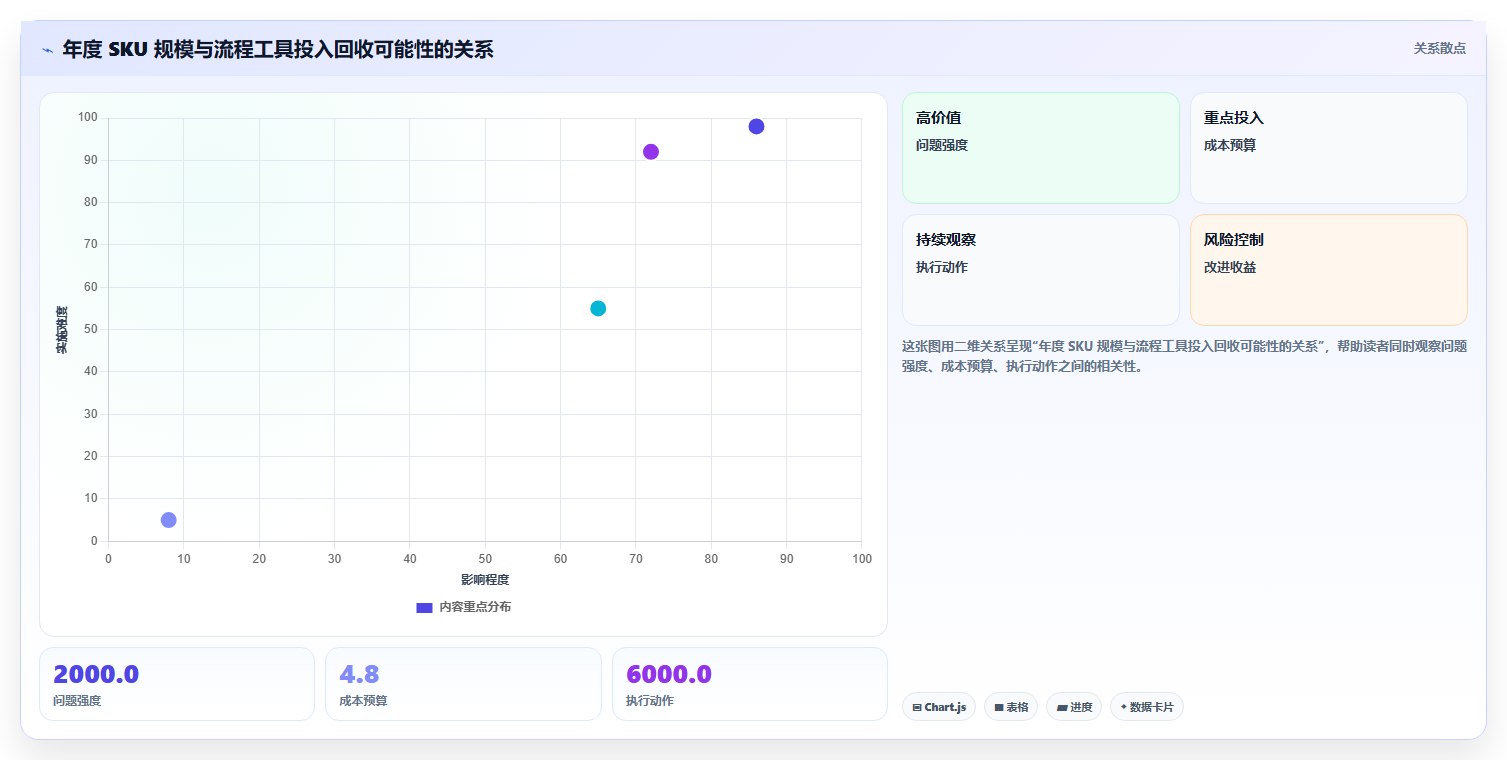Open the 高价值 quadrant card
1507x760 pixels.
[x=1041, y=148]
